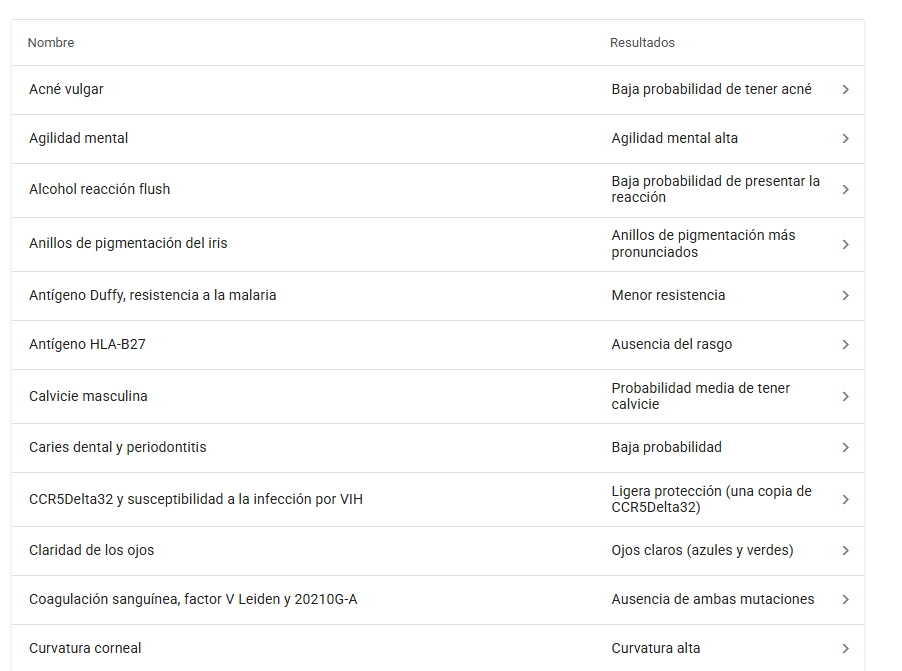This screenshot has width=902, height=671.
Task: Select 'Ausencia de ambas mutaciones' result
Action: pos(713,600)
